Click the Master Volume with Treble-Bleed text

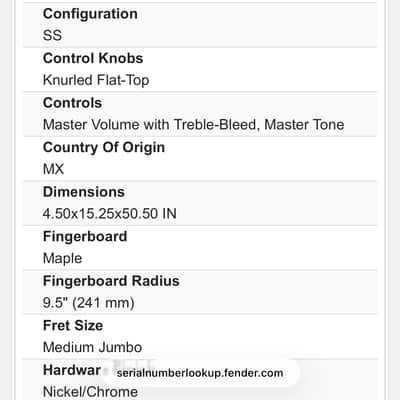pyautogui.click(x=150, y=125)
